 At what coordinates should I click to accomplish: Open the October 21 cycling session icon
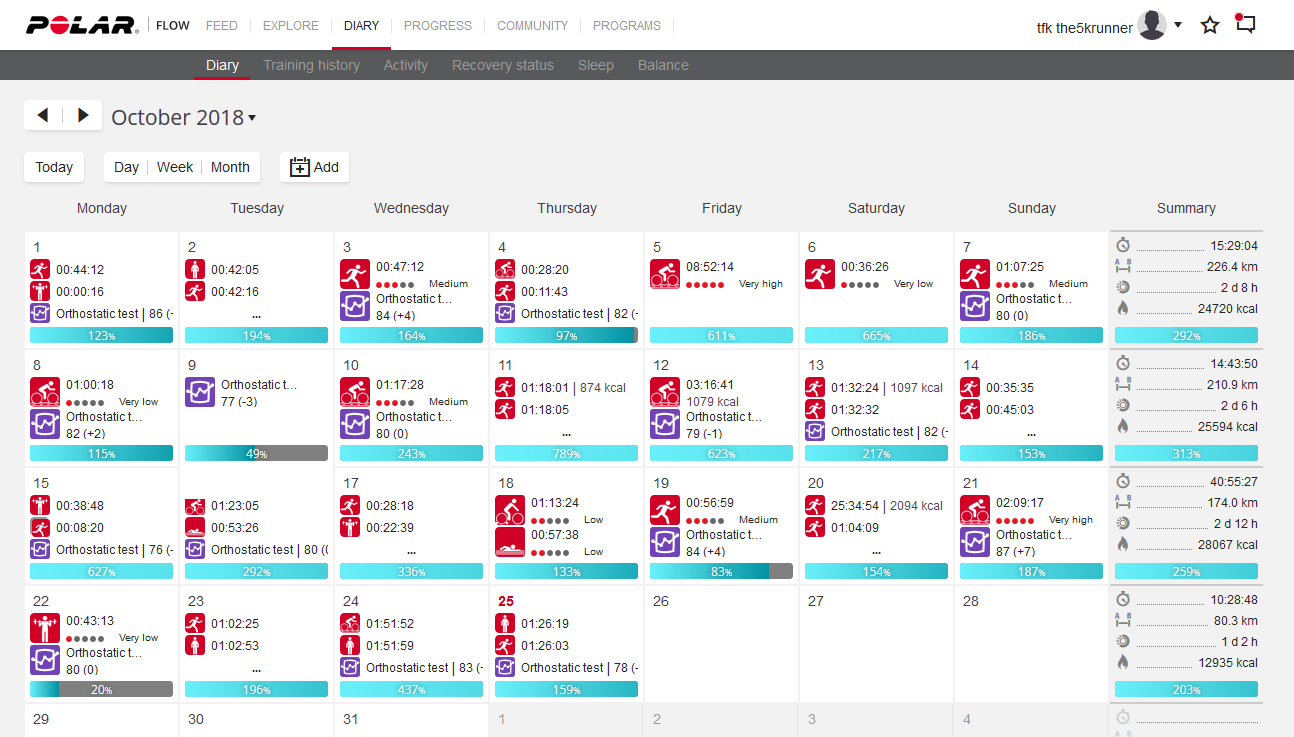point(975,510)
